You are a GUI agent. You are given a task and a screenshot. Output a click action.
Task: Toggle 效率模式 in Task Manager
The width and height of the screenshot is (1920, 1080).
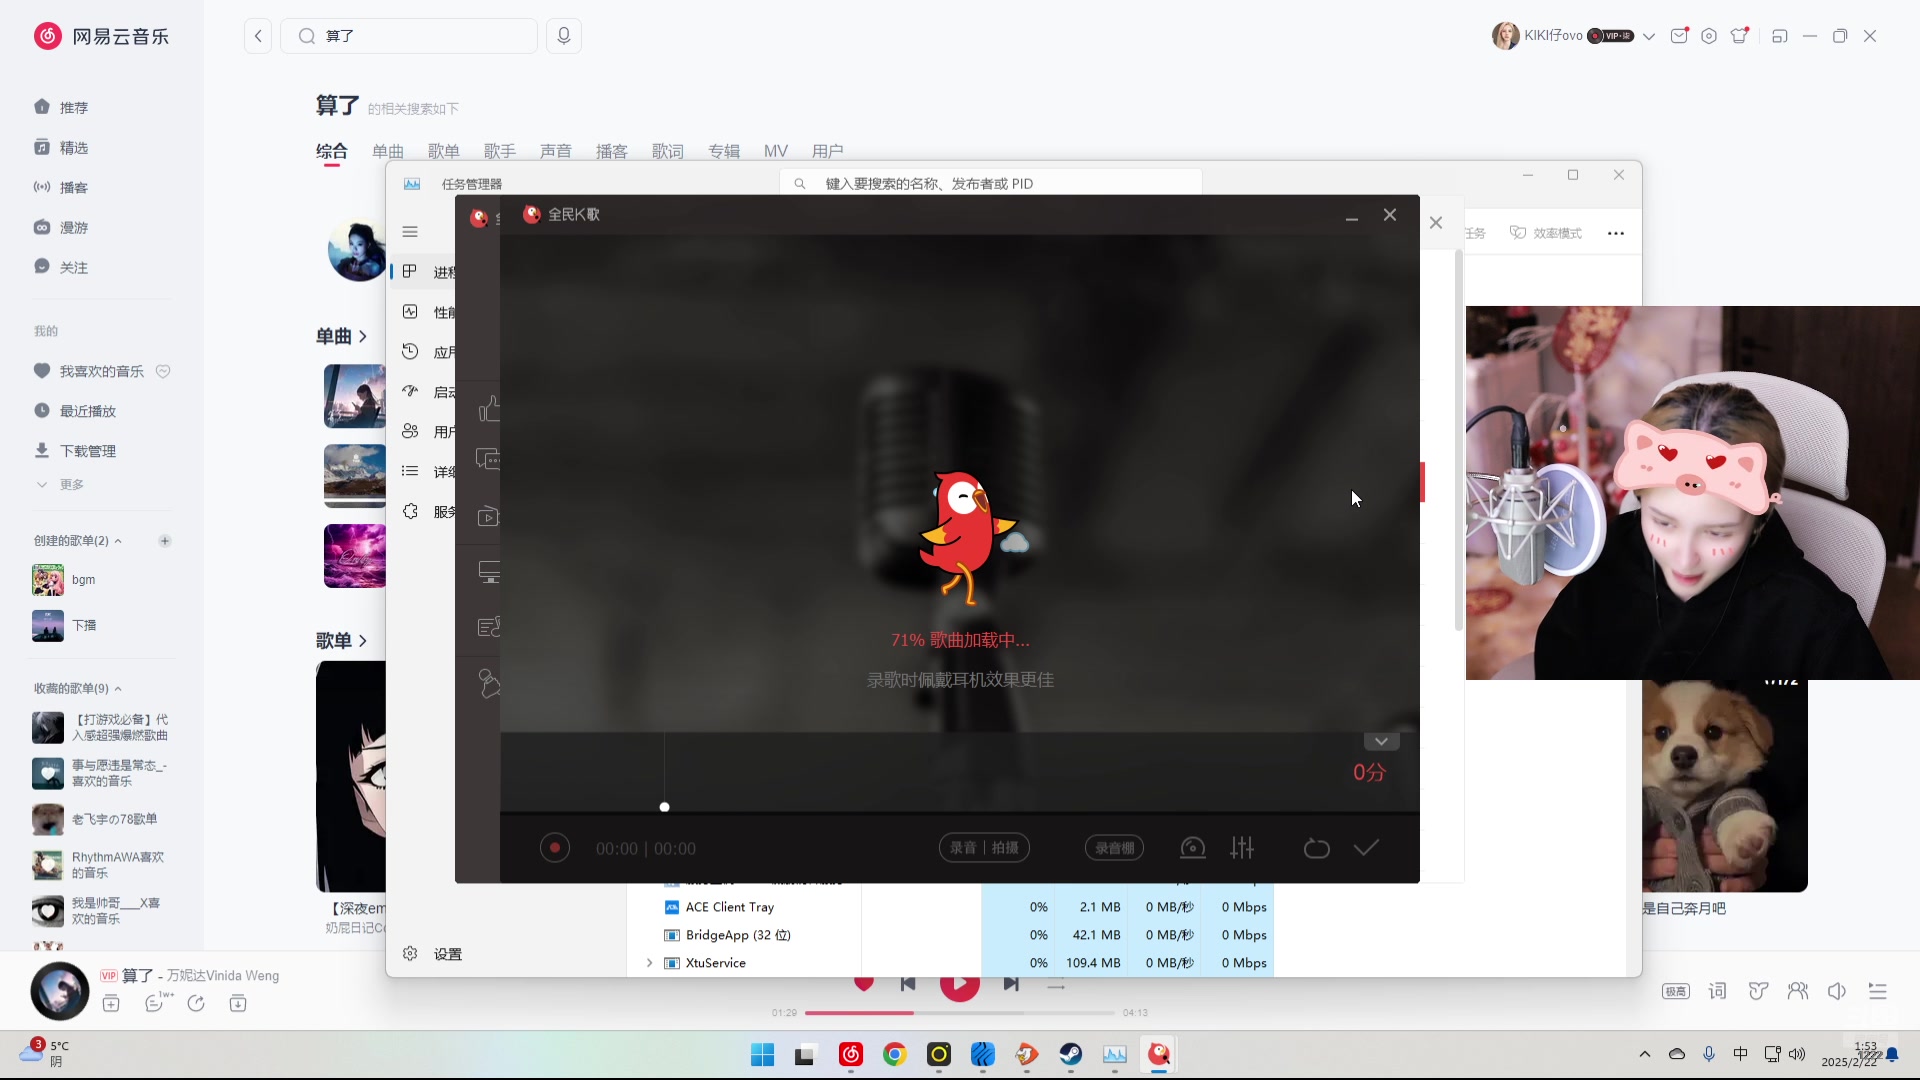(x=1546, y=233)
